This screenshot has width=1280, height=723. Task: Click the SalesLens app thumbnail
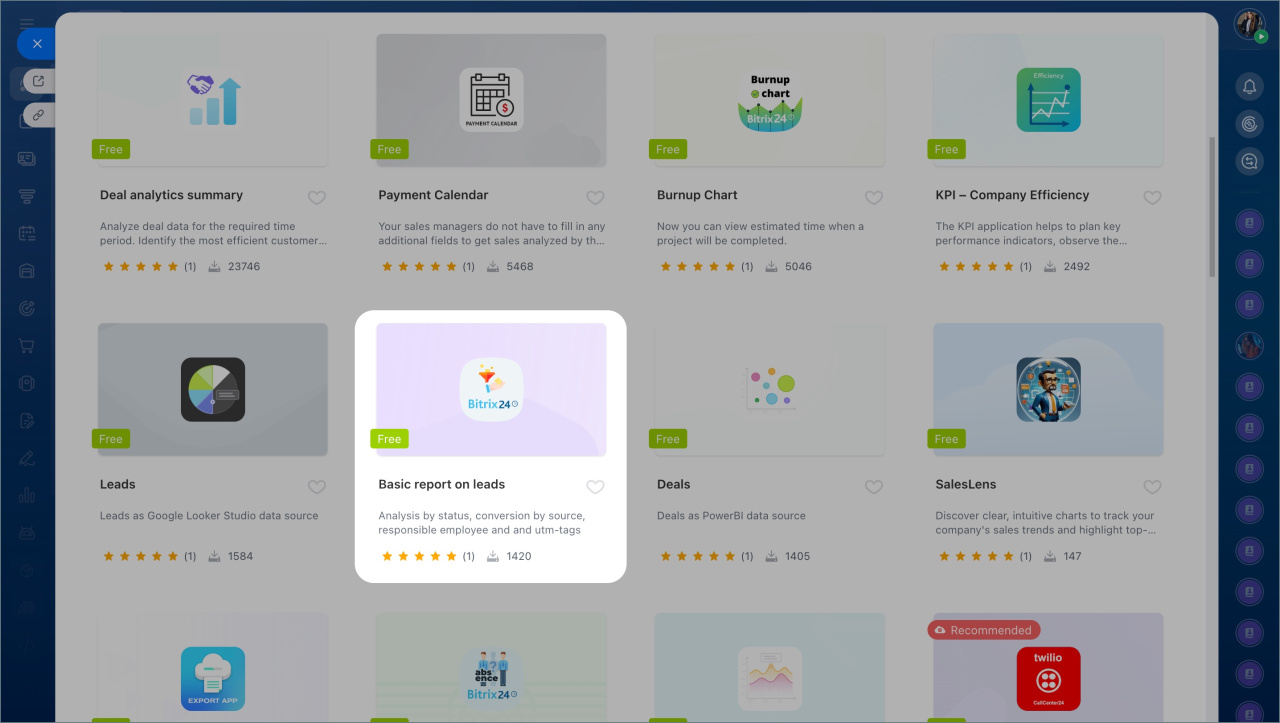1048,389
